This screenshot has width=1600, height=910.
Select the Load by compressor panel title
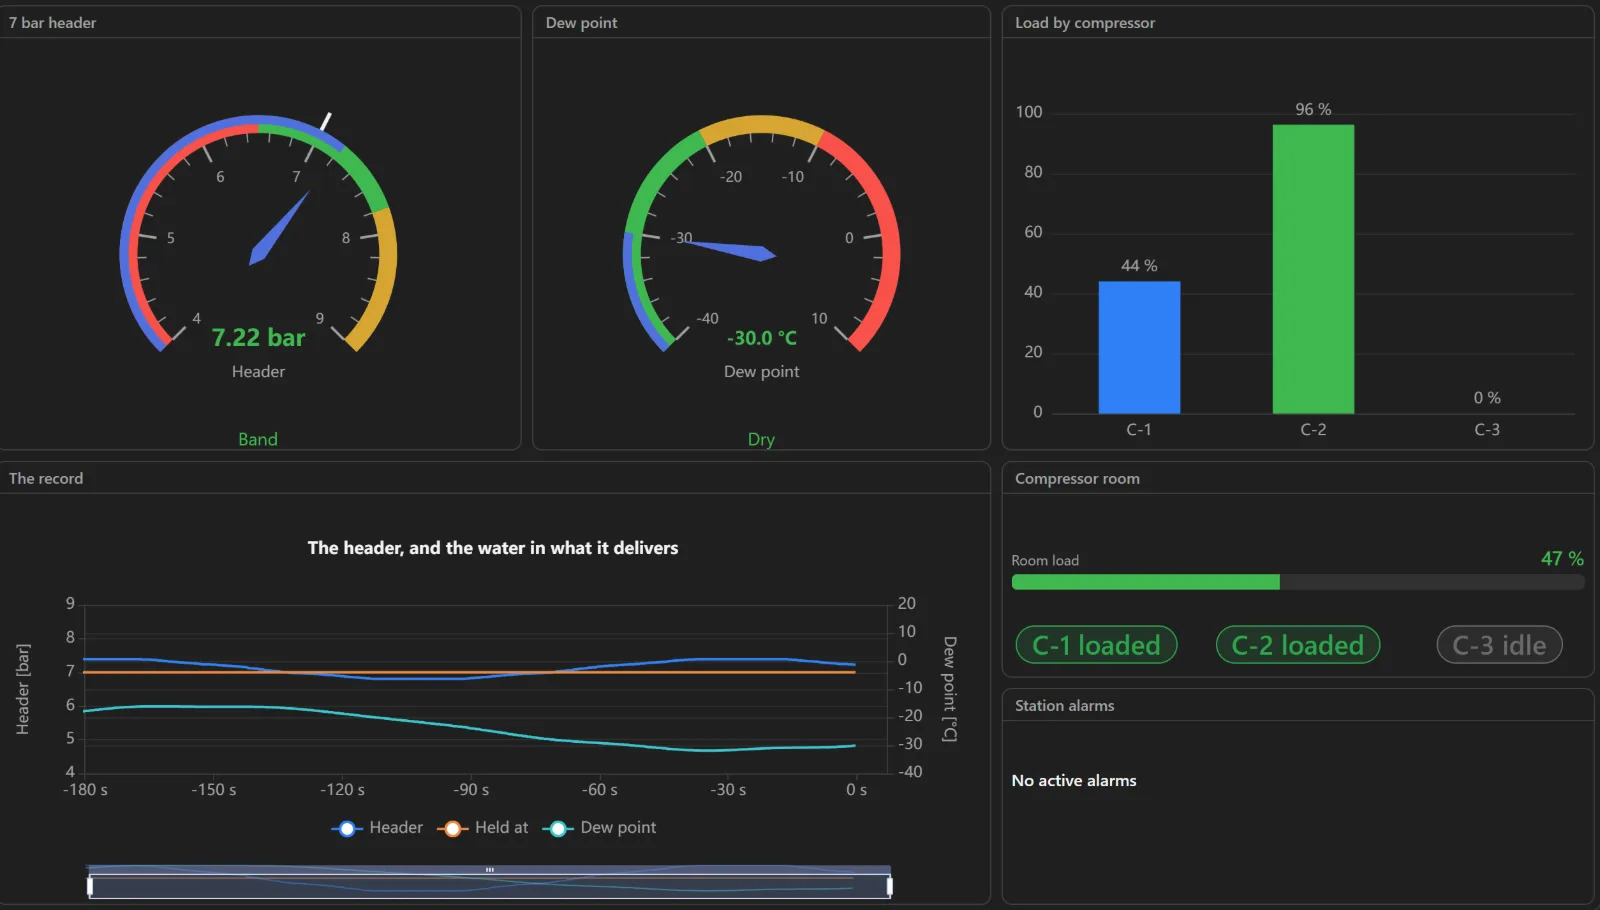click(1085, 22)
